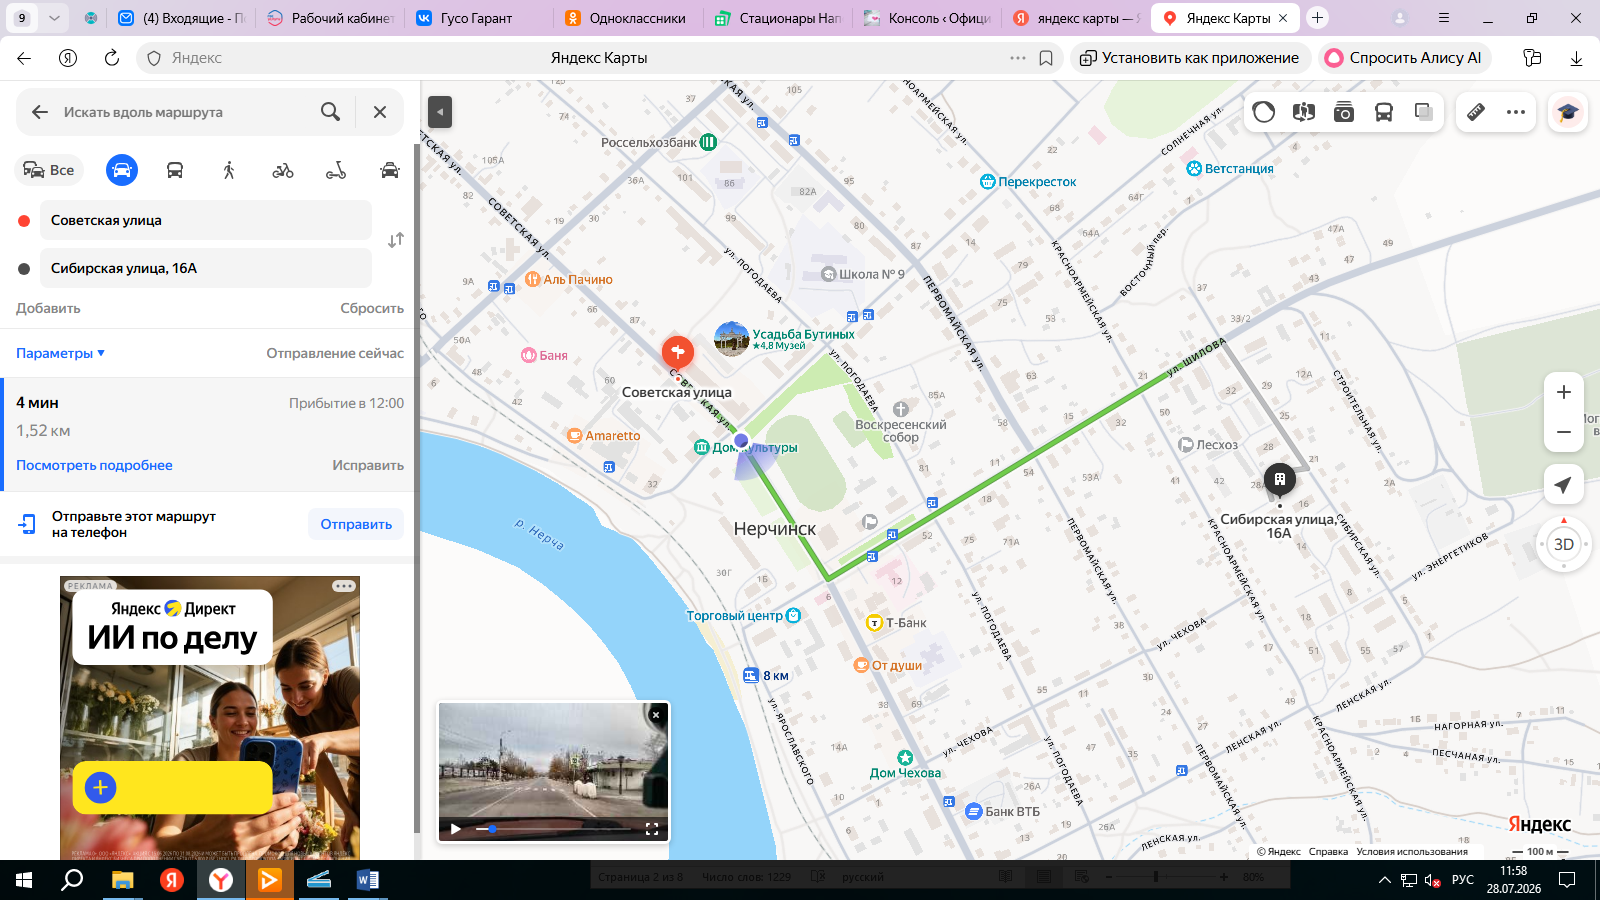Reload the Яндекс Карты page

pyautogui.click(x=112, y=58)
